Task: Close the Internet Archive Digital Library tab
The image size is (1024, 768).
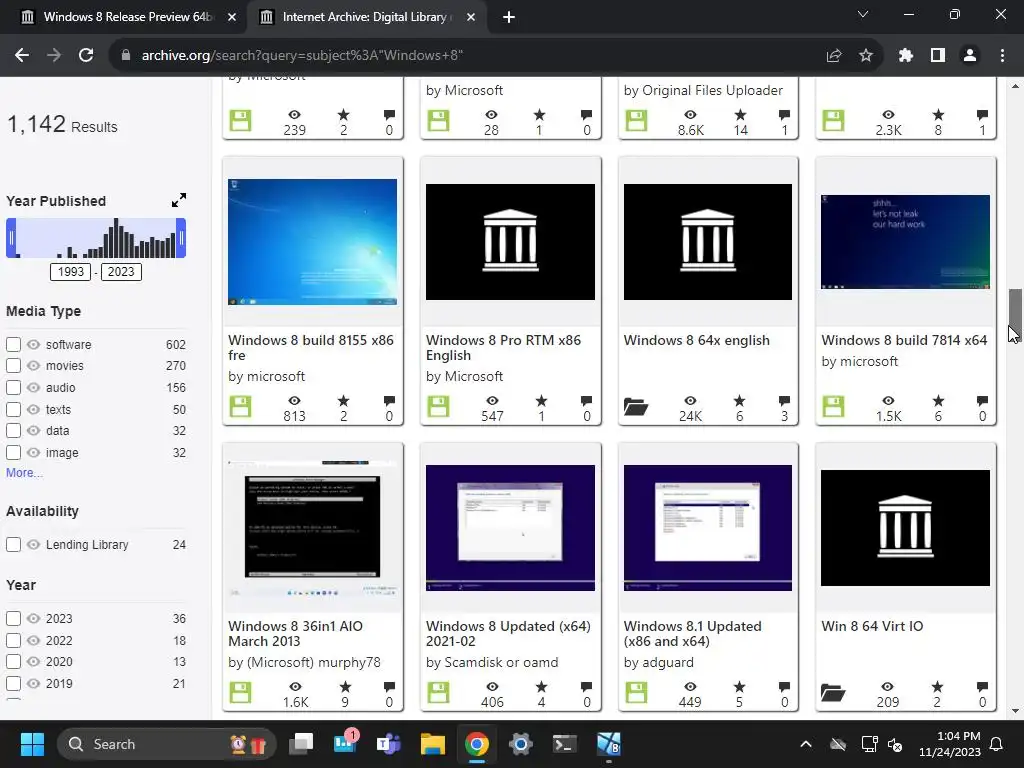Action: [x=471, y=17]
